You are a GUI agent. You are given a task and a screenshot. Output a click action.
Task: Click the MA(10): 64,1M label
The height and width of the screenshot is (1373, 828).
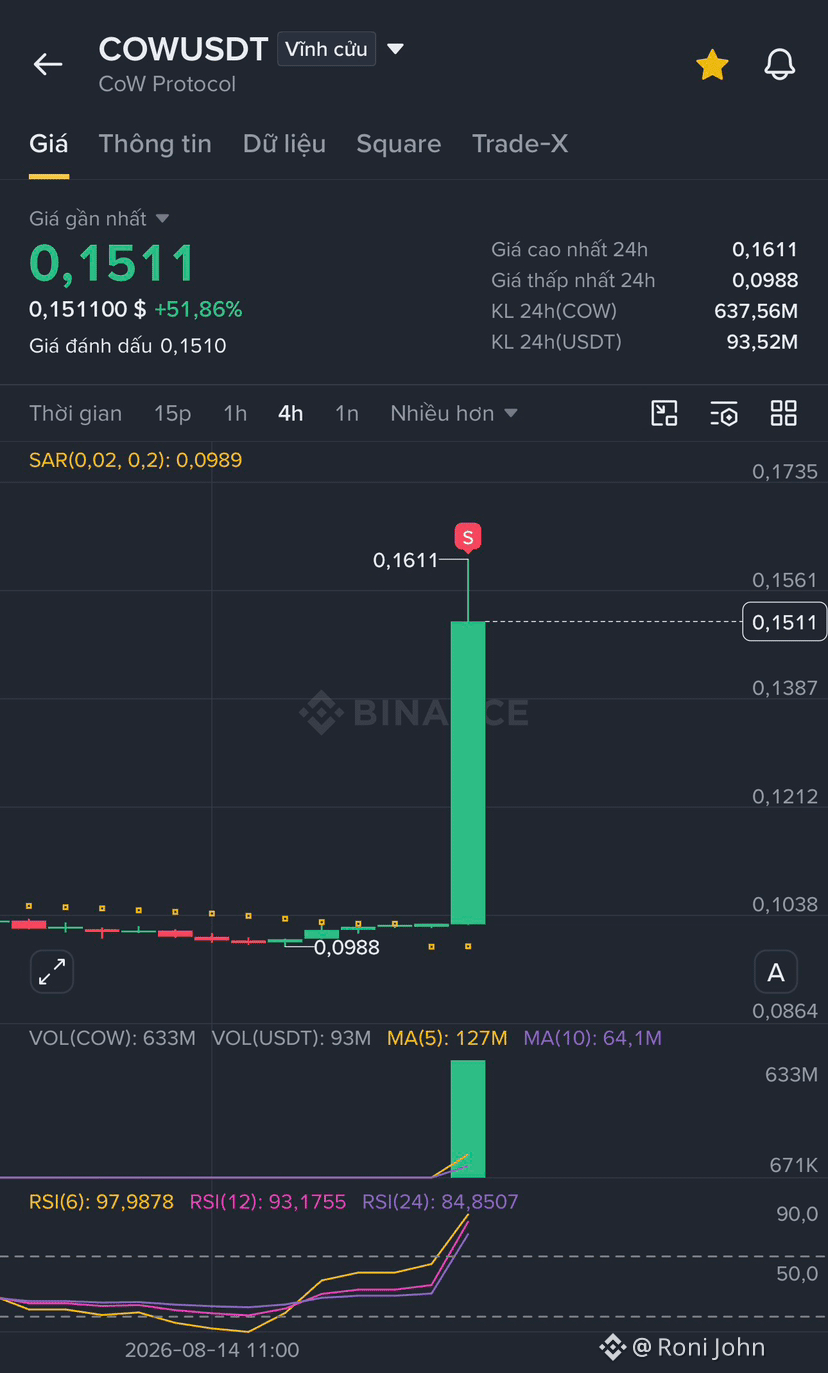tap(592, 1038)
